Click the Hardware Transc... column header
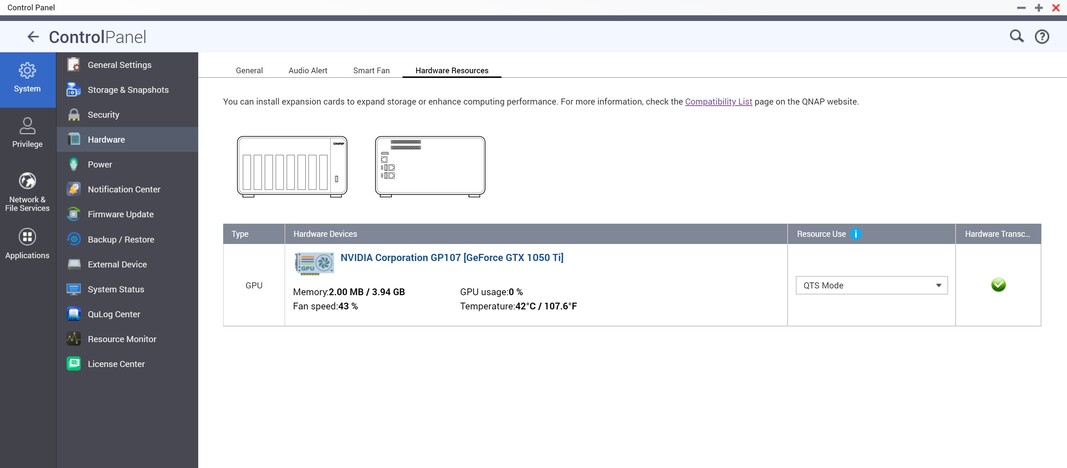The image size is (1067, 468). [x=998, y=233]
